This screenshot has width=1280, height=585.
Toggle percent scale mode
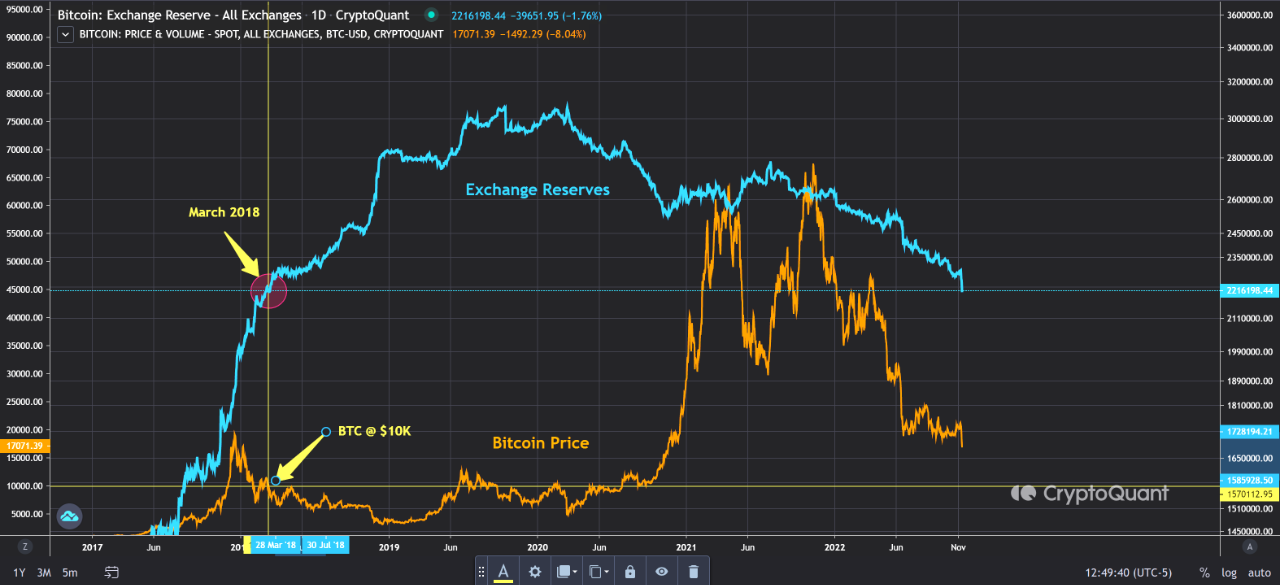(x=1205, y=572)
